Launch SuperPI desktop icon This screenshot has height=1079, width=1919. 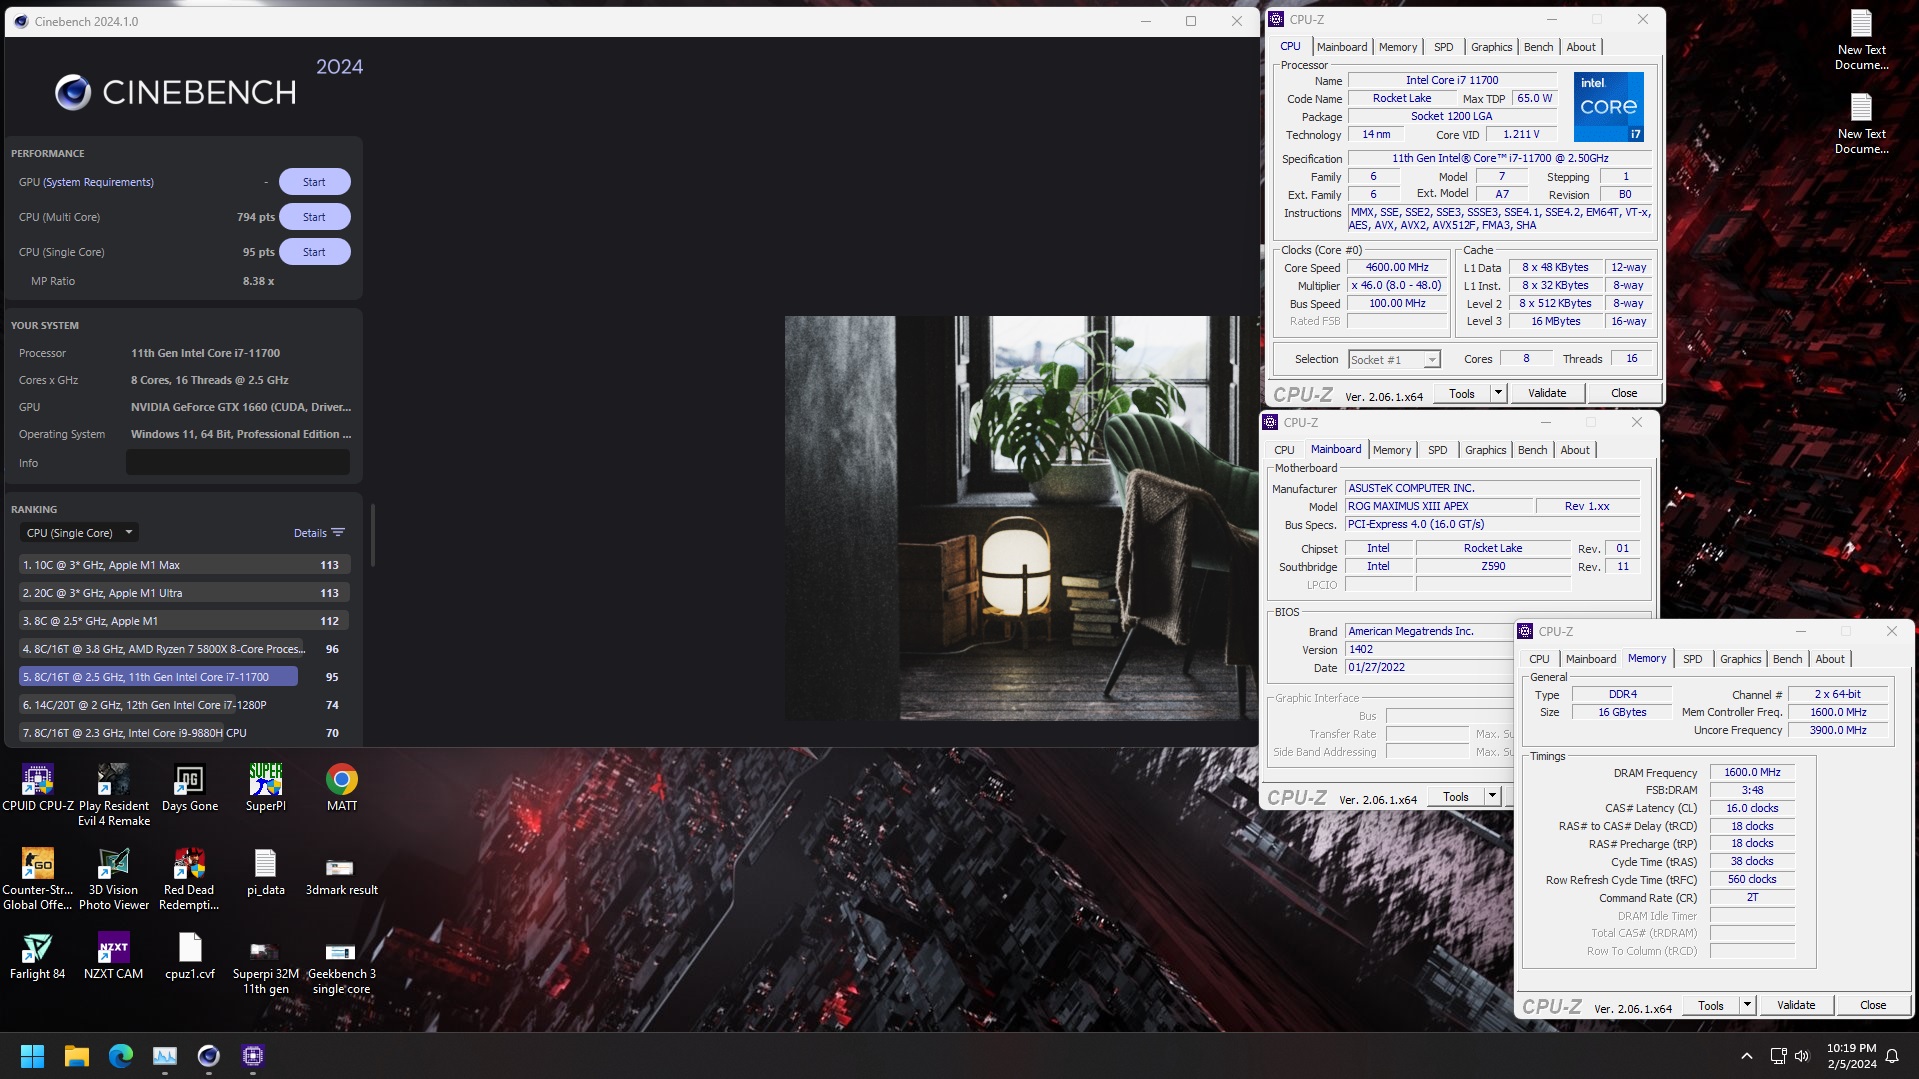pos(266,788)
